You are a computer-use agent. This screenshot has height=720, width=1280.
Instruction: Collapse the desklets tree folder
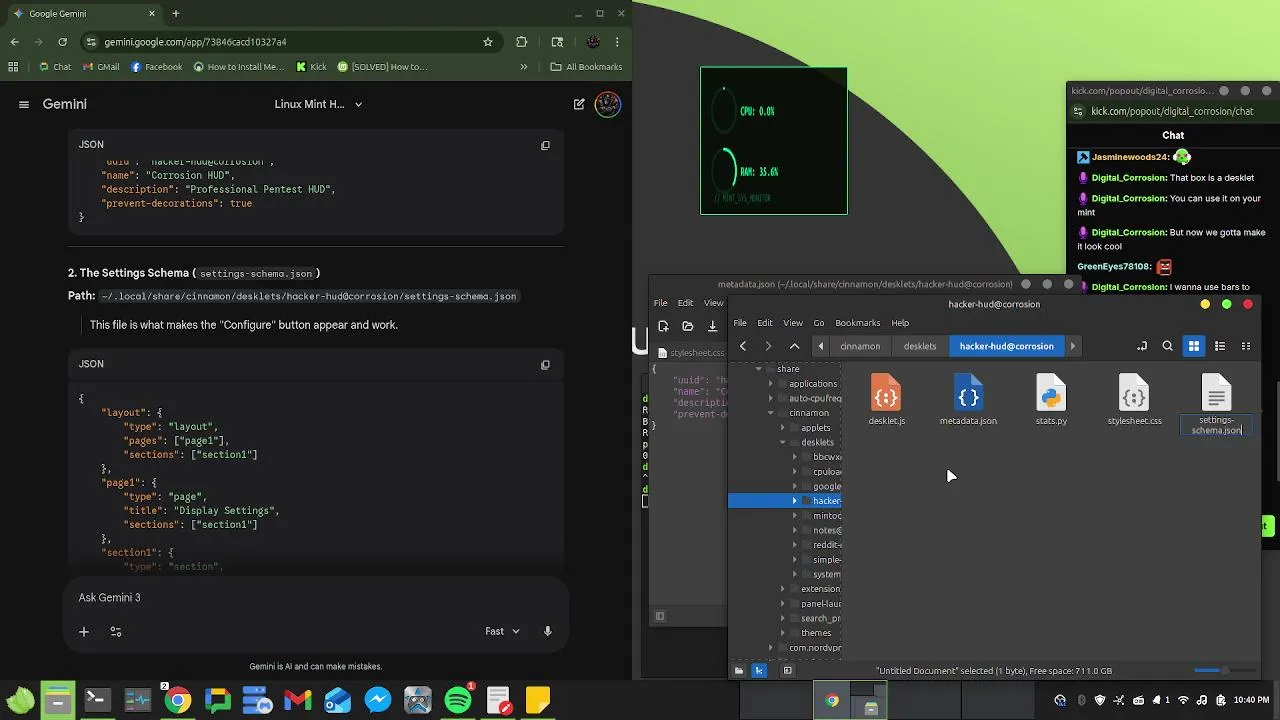(783, 442)
